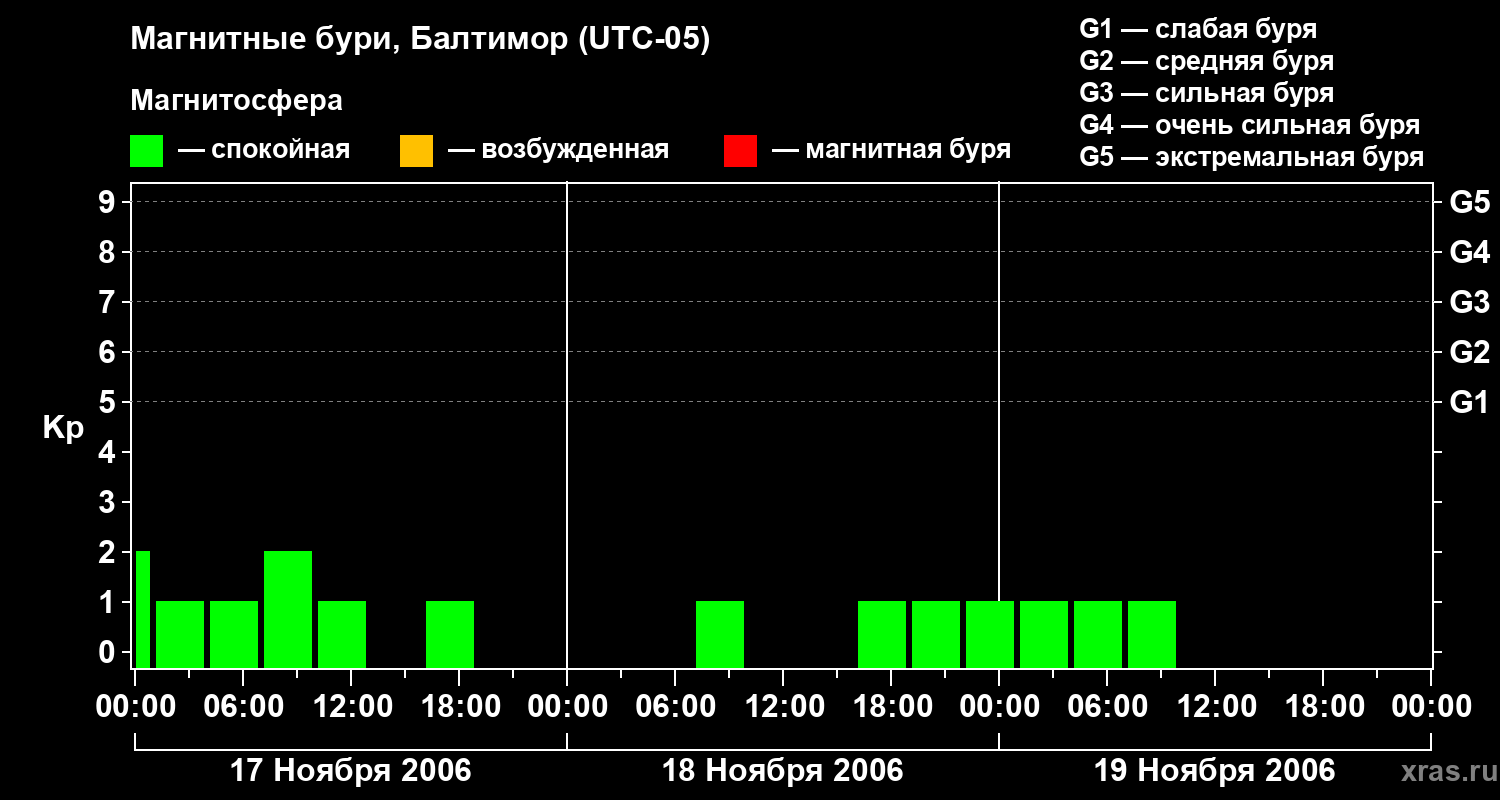Image resolution: width=1500 pixels, height=800 pixels.
Task: Select the title 'Магнитные бури, Балтимор (UTC-05)'
Action: point(420,41)
